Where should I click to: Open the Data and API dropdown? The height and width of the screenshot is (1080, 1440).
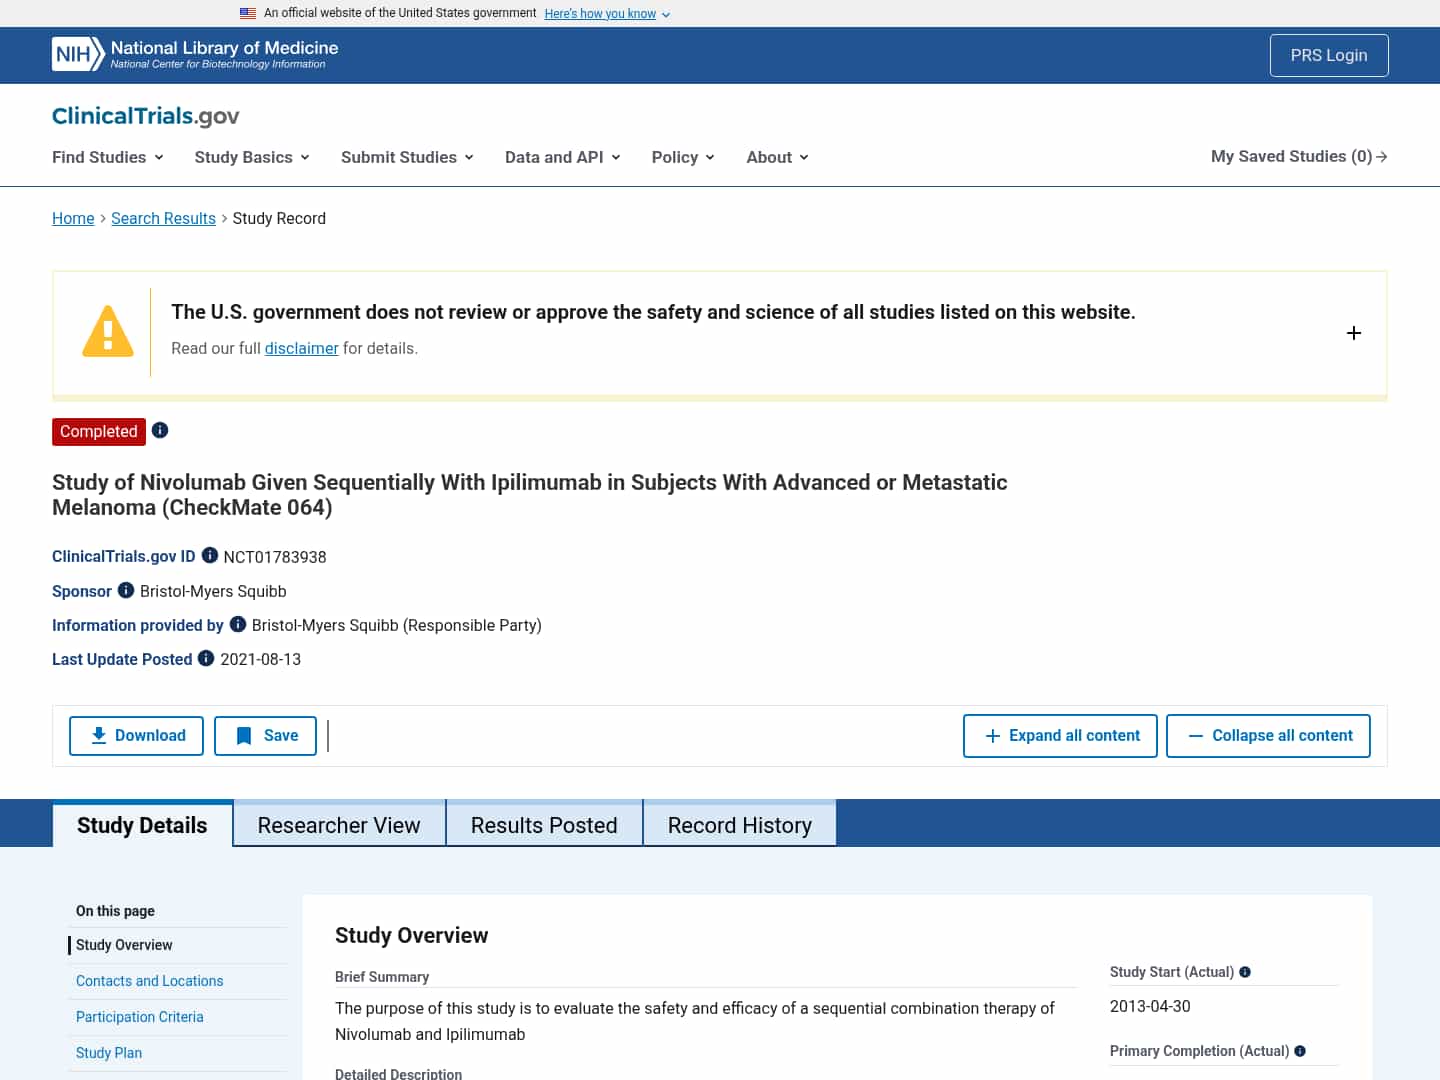[x=562, y=157]
